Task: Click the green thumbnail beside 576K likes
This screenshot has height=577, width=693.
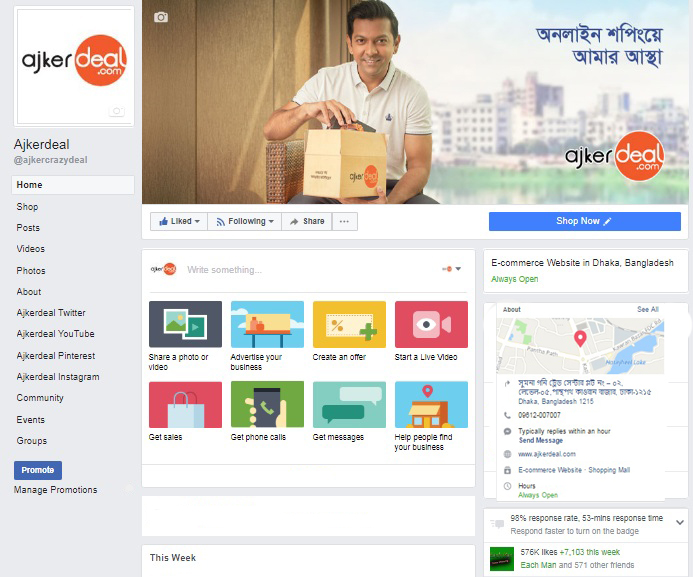Action: coord(502,559)
